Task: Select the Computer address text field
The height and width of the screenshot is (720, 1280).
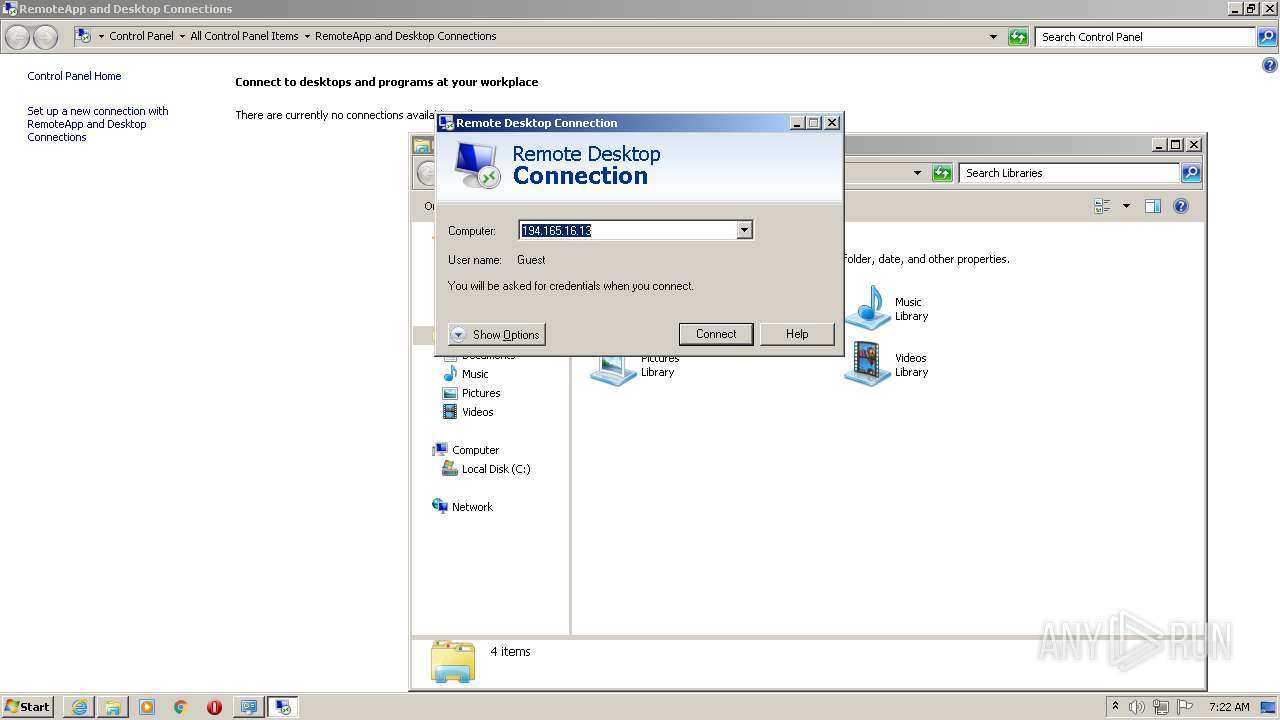Action: click(628, 230)
